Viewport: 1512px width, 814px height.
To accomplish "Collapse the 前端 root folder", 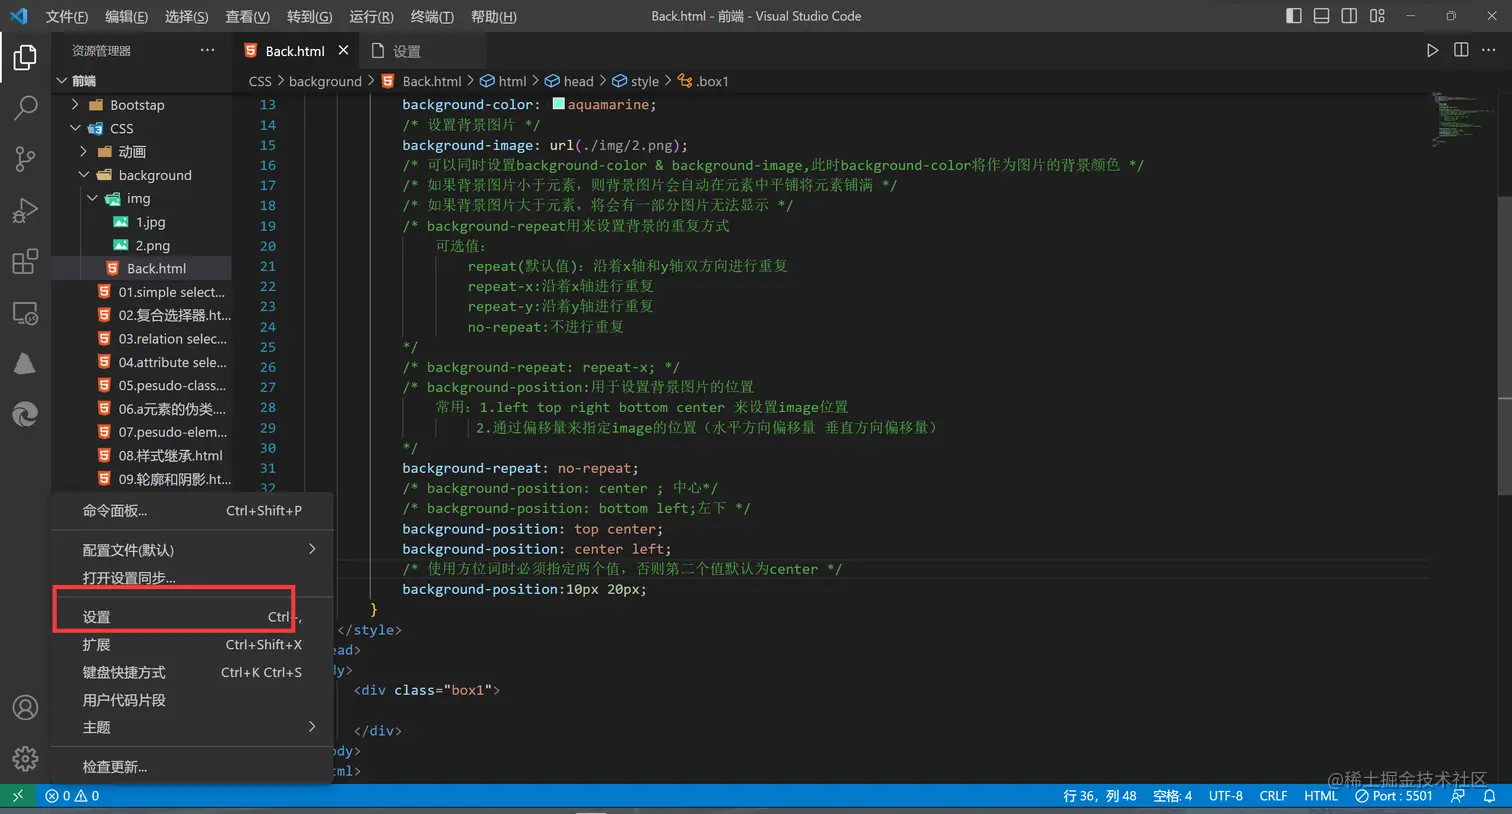I will (62, 81).
